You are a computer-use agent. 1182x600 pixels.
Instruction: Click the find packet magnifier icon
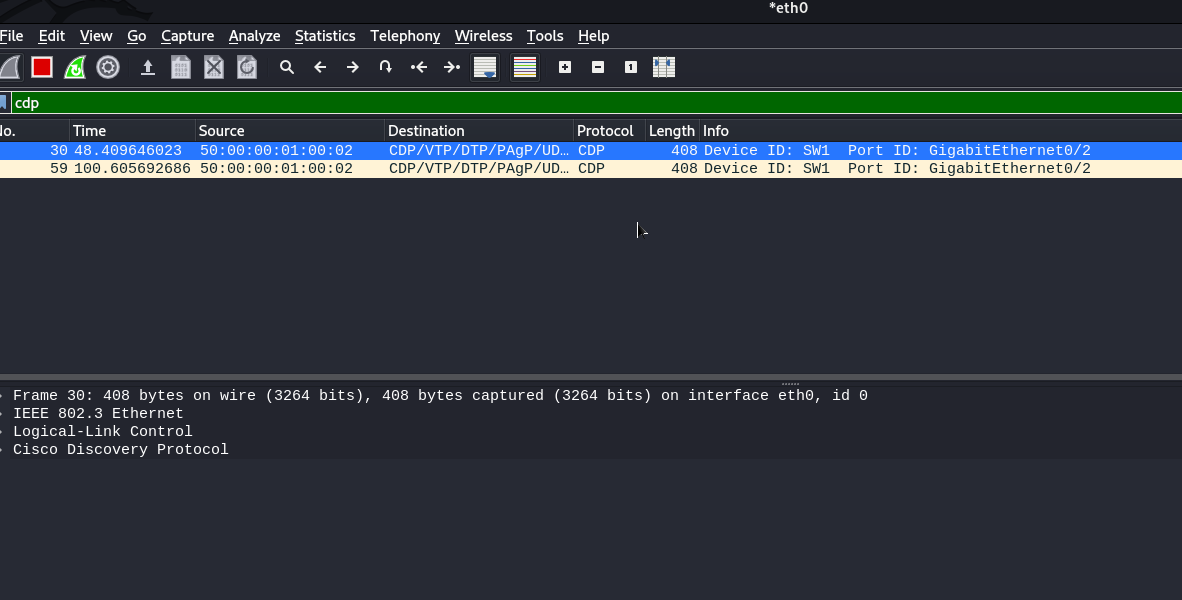[x=287, y=67]
